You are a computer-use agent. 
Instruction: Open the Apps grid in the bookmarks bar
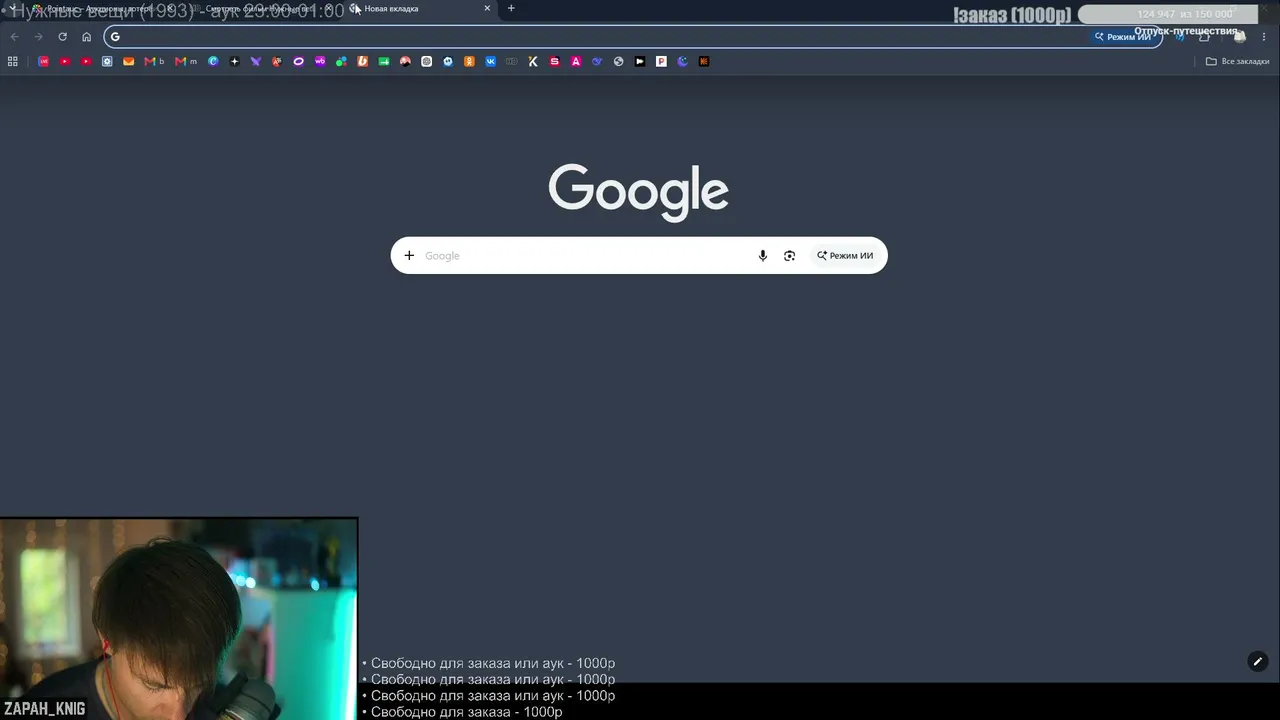point(13,61)
